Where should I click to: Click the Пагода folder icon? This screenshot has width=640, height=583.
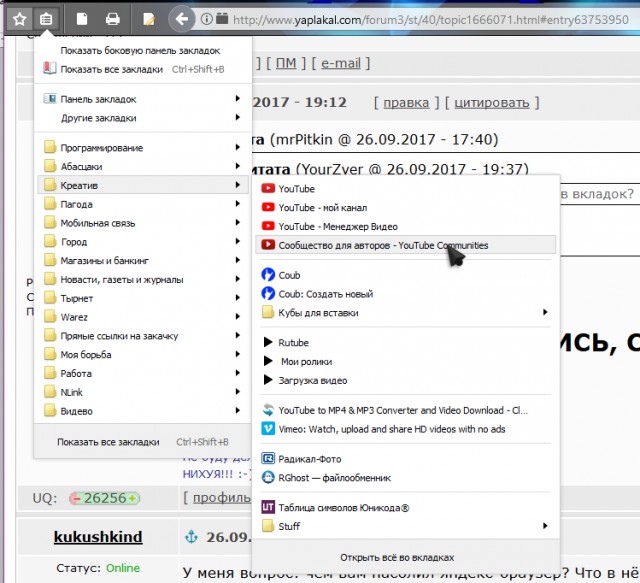pos(50,204)
